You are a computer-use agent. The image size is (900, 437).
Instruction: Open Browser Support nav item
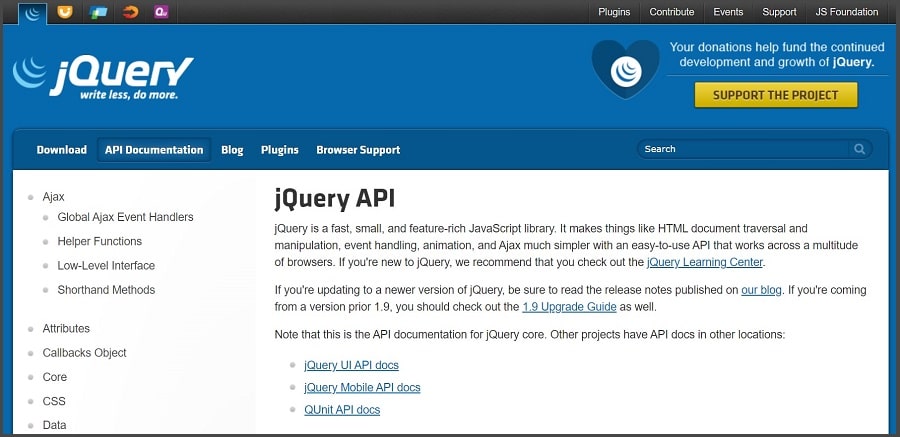click(358, 150)
